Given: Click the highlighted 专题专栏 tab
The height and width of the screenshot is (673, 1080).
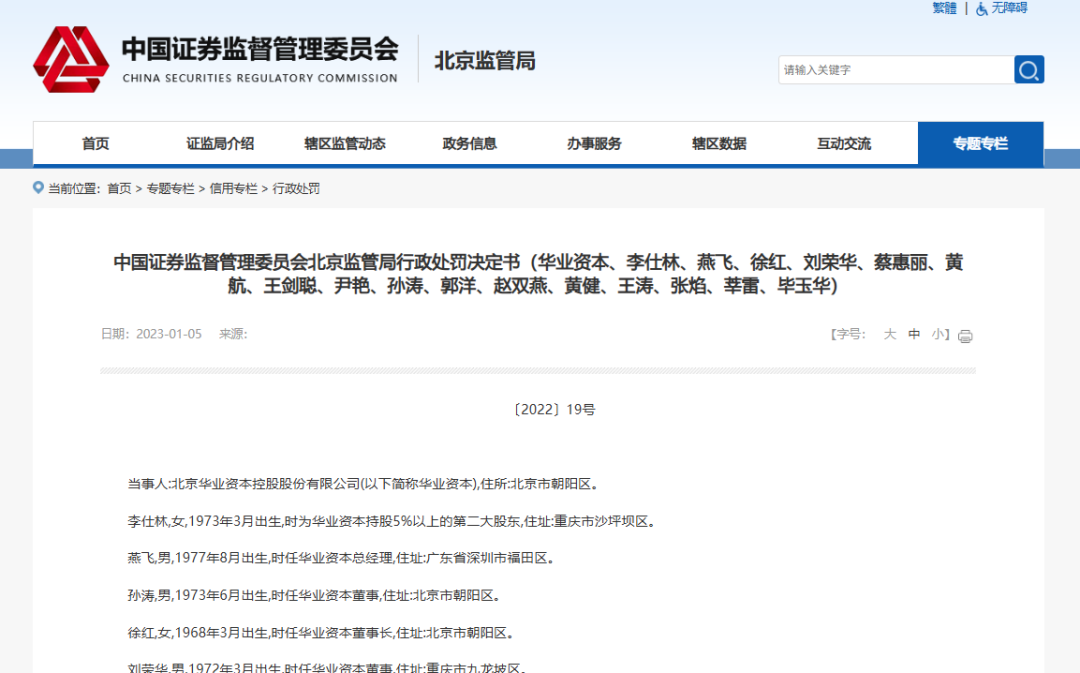Looking at the screenshot, I should (980, 144).
